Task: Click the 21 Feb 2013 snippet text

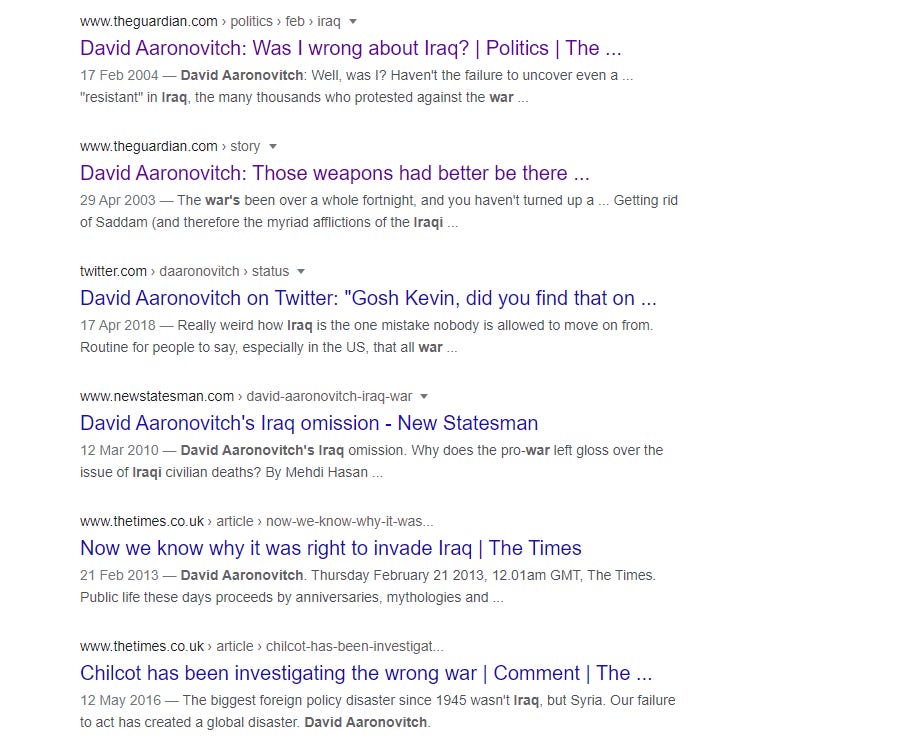Action: tap(368, 586)
